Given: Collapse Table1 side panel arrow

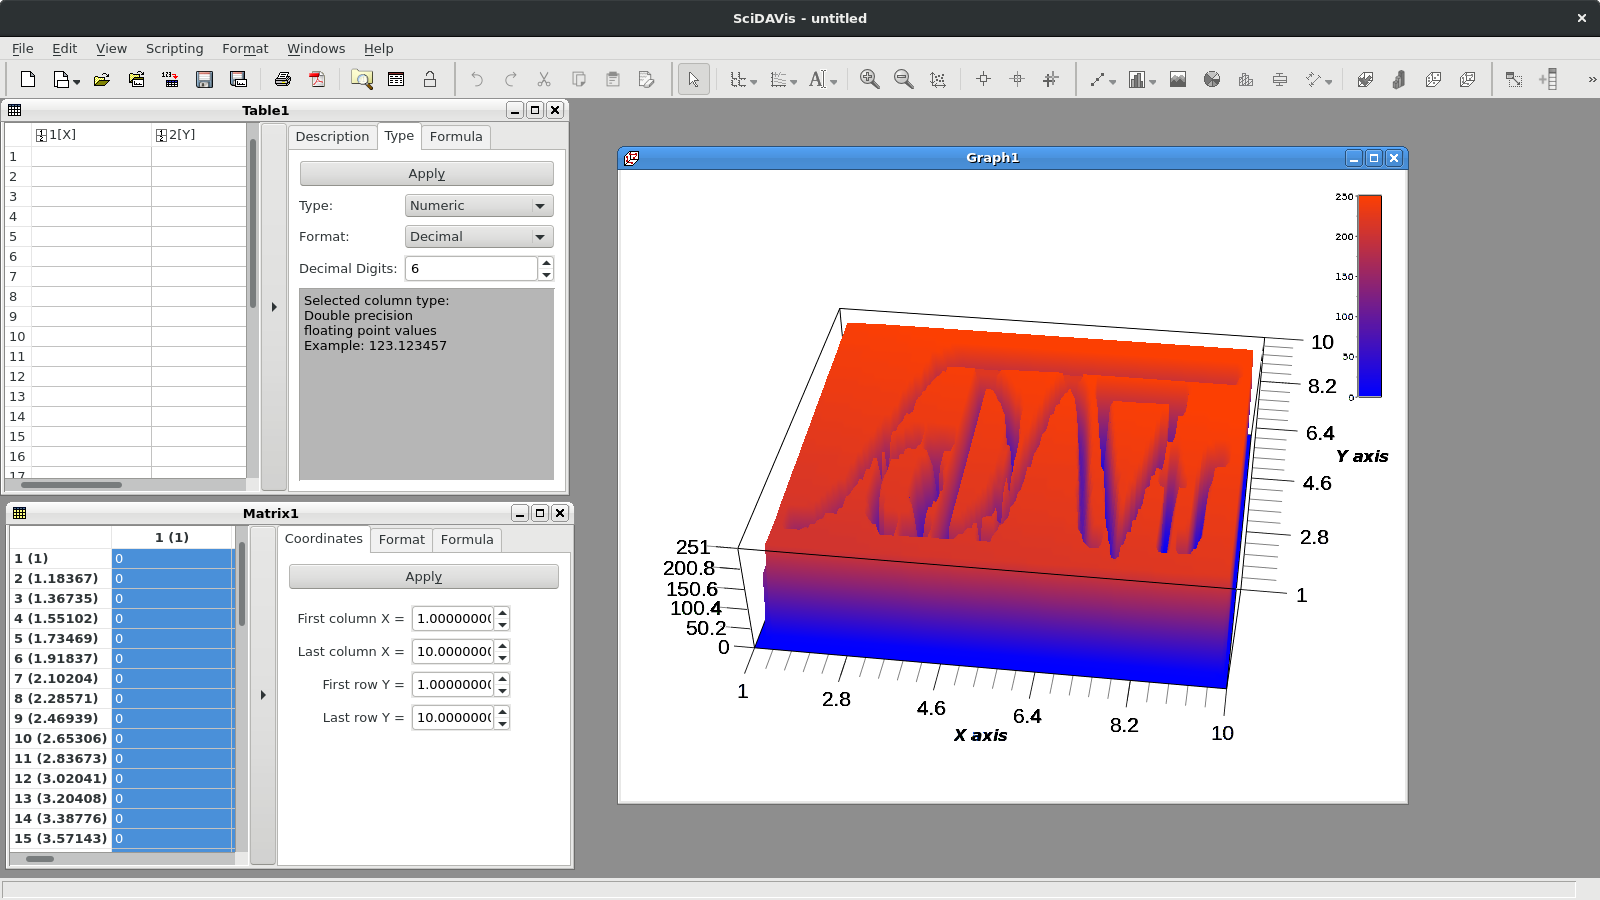Looking at the screenshot, I should [274, 307].
